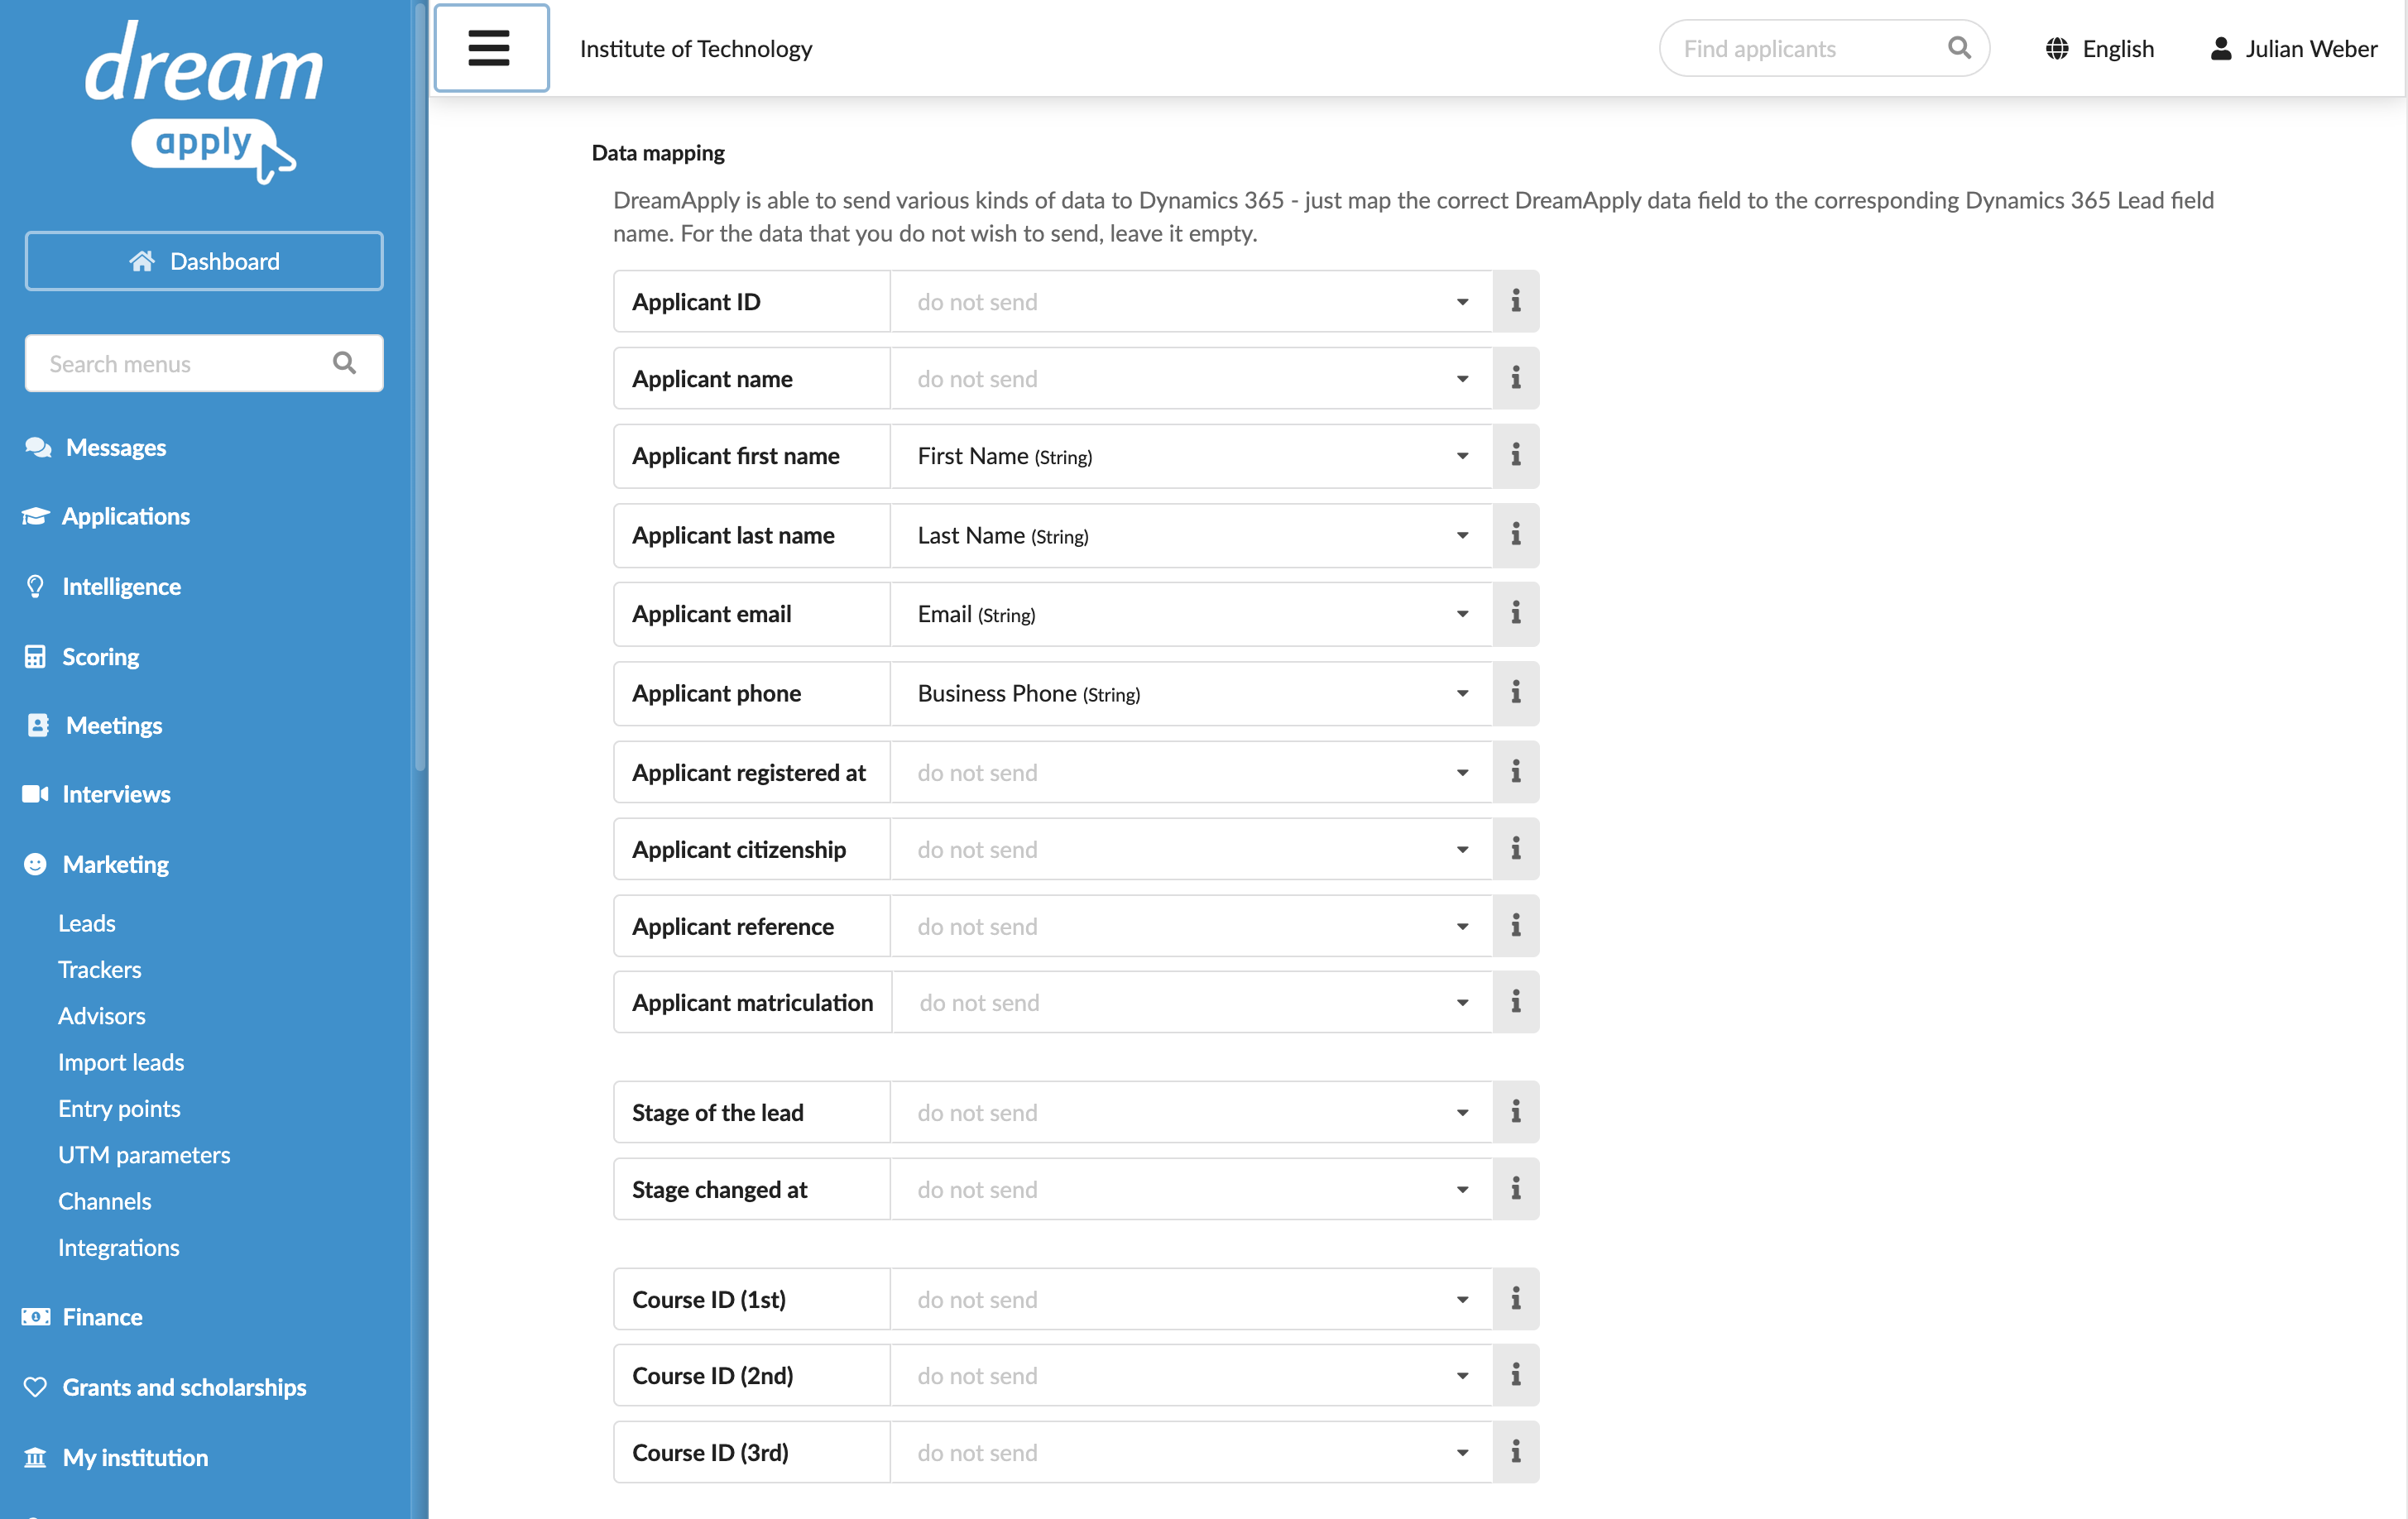Open info for Applicant matriculation
This screenshot has height=1519, width=2408.
click(x=1515, y=1002)
